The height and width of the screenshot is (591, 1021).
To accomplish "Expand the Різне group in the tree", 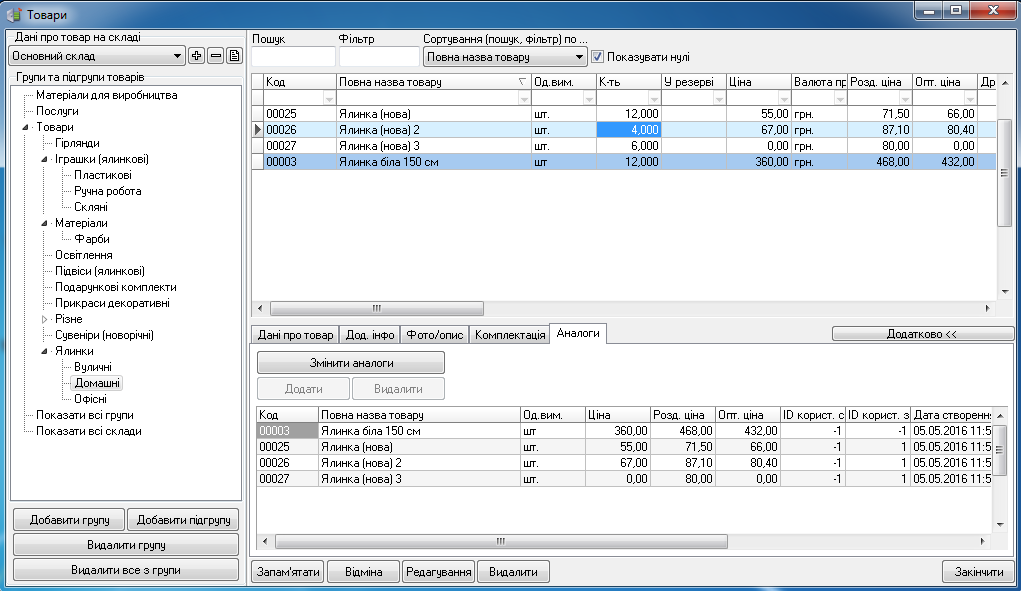I will [x=45, y=319].
